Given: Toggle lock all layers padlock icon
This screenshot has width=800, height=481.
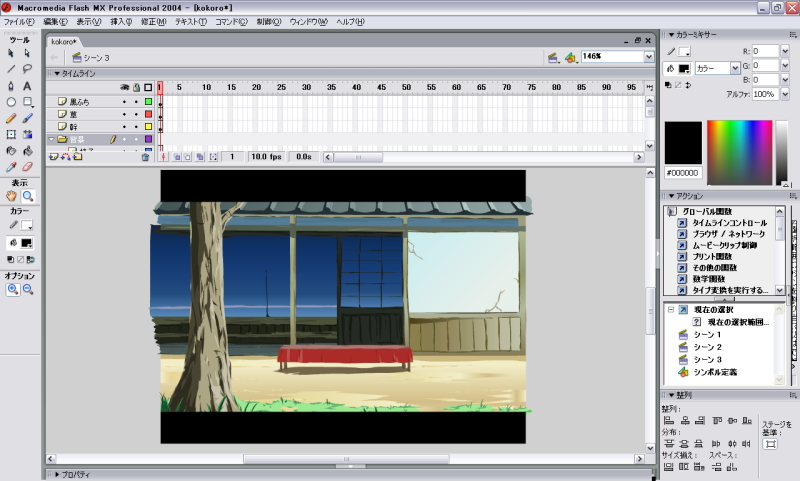Looking at the screenshot, I should 136,88.
